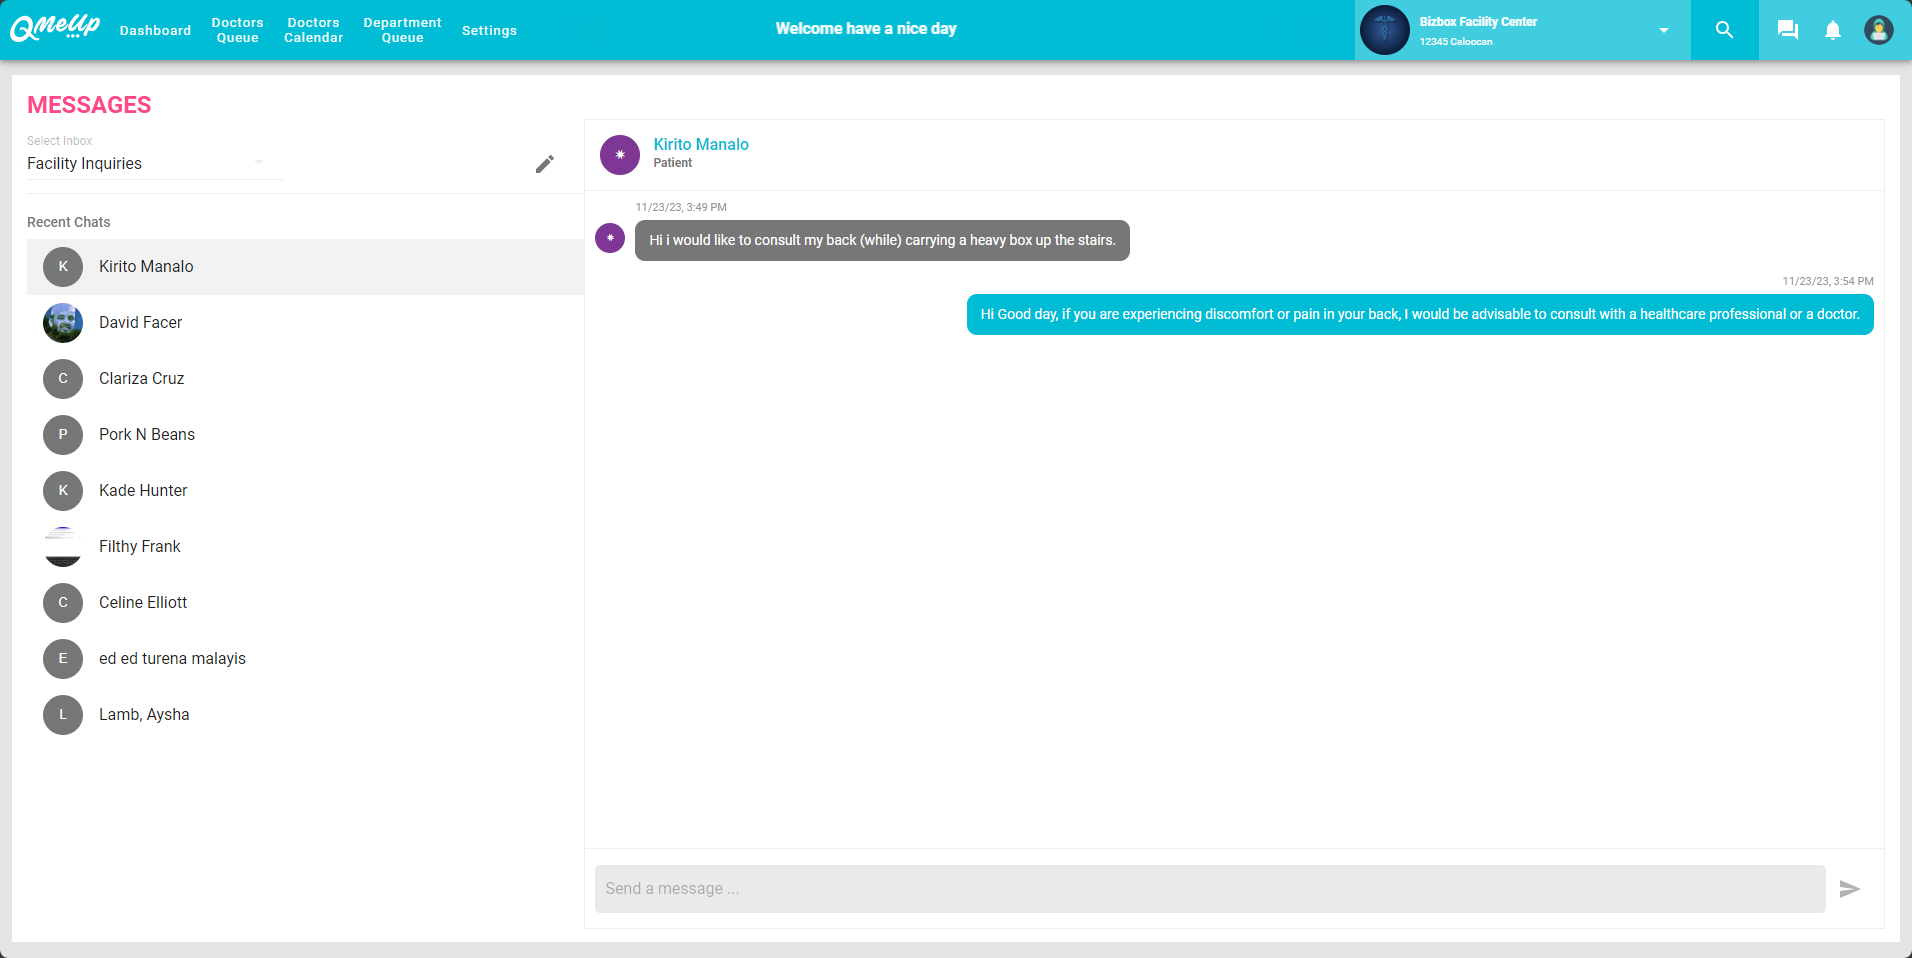
Task: Click the Send a message input field
Action: [1100, 888]
